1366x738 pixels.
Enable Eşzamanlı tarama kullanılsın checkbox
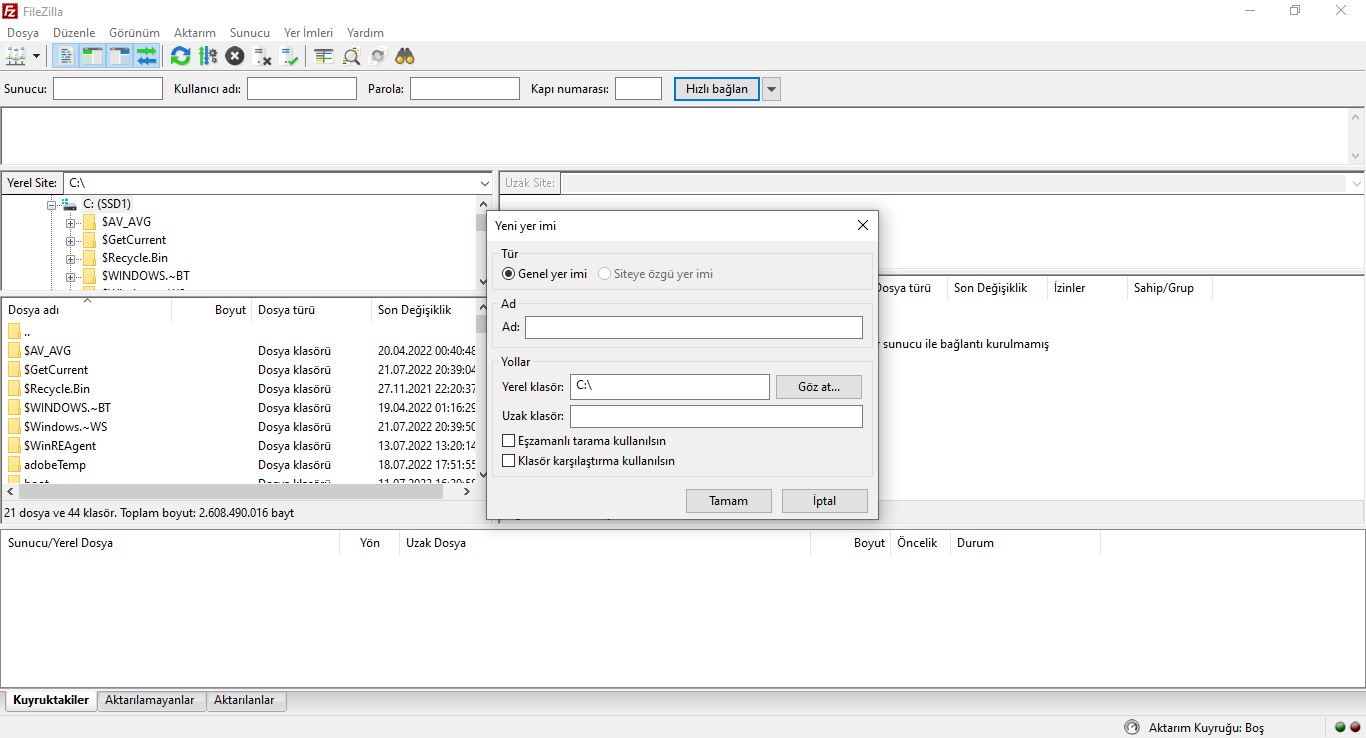[x=509, y=441]
